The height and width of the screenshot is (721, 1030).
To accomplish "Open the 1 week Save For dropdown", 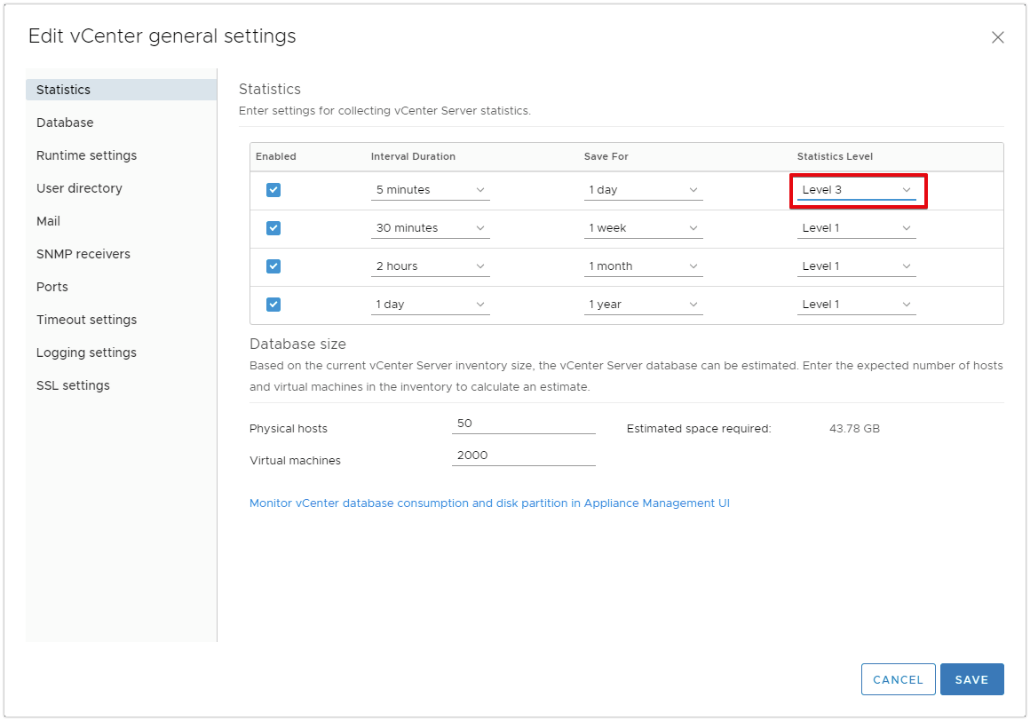I will click(x=643, y=228).
